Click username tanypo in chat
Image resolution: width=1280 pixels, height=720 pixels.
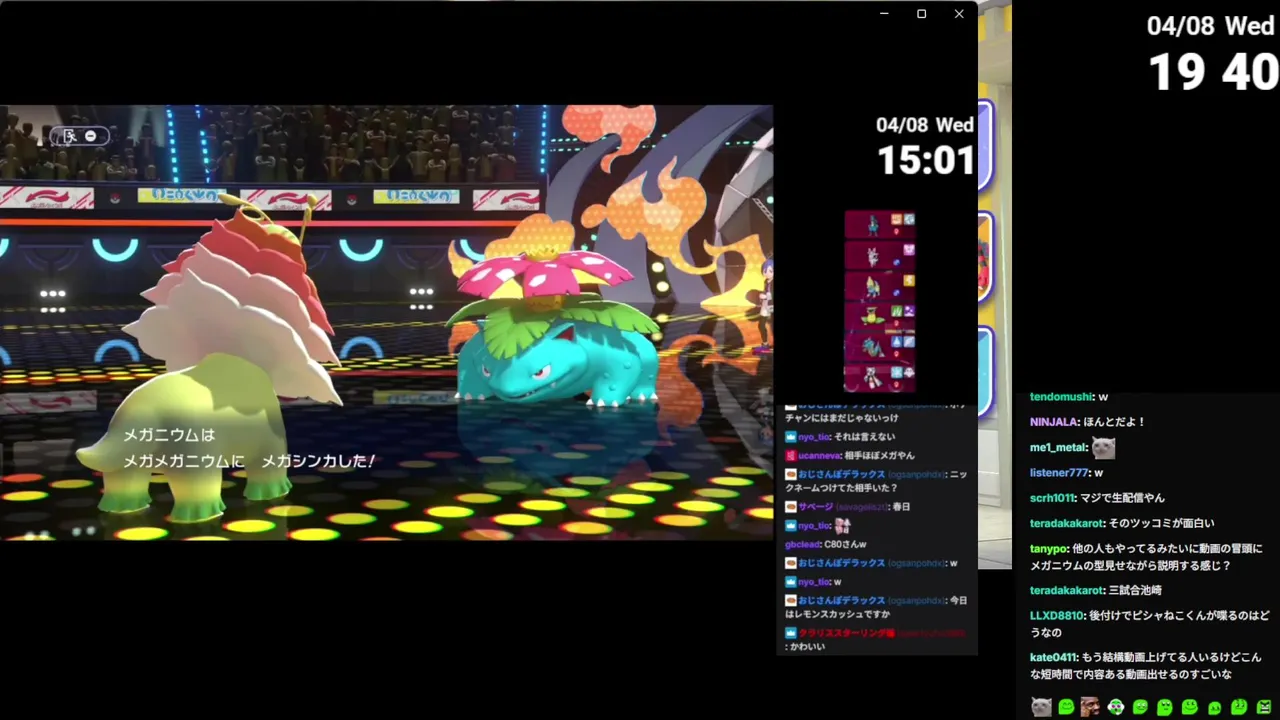click(x=1048, y=548)
